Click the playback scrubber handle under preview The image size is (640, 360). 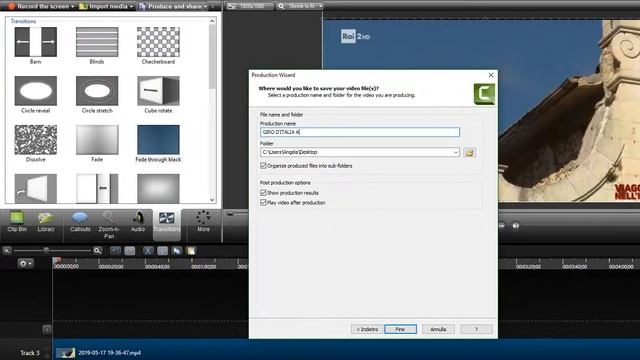(230, 213)
